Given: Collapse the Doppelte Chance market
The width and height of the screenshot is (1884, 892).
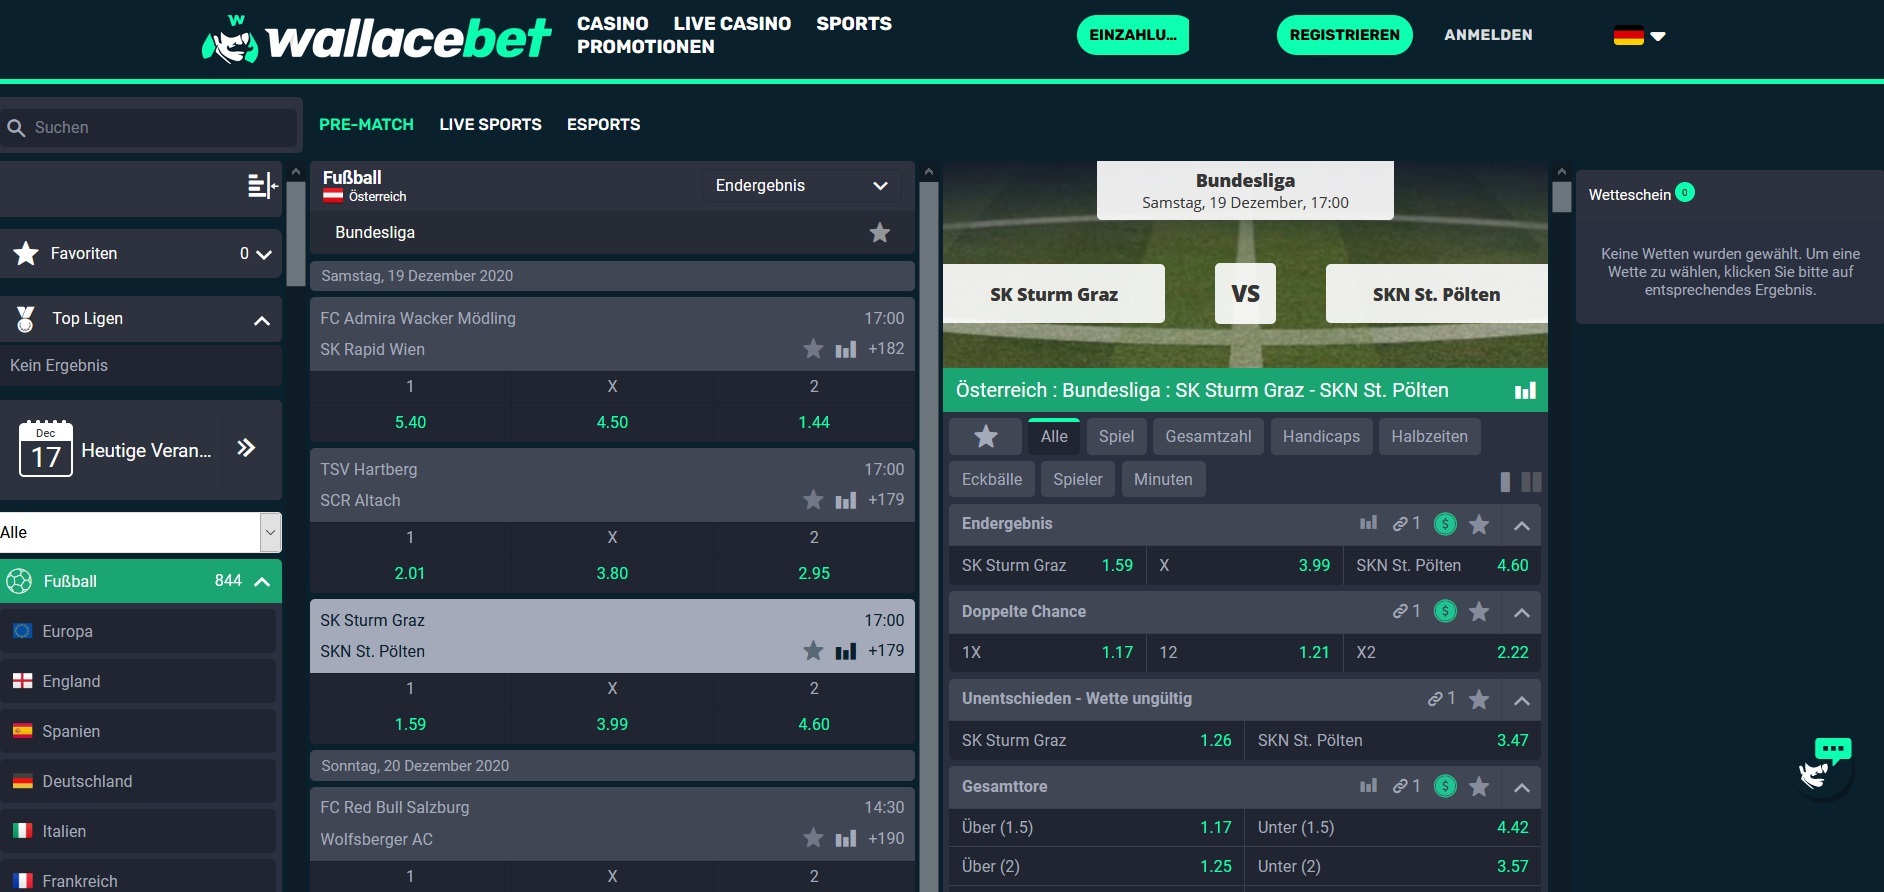Looking at the screenshot, I should (x=1522, y=612).
